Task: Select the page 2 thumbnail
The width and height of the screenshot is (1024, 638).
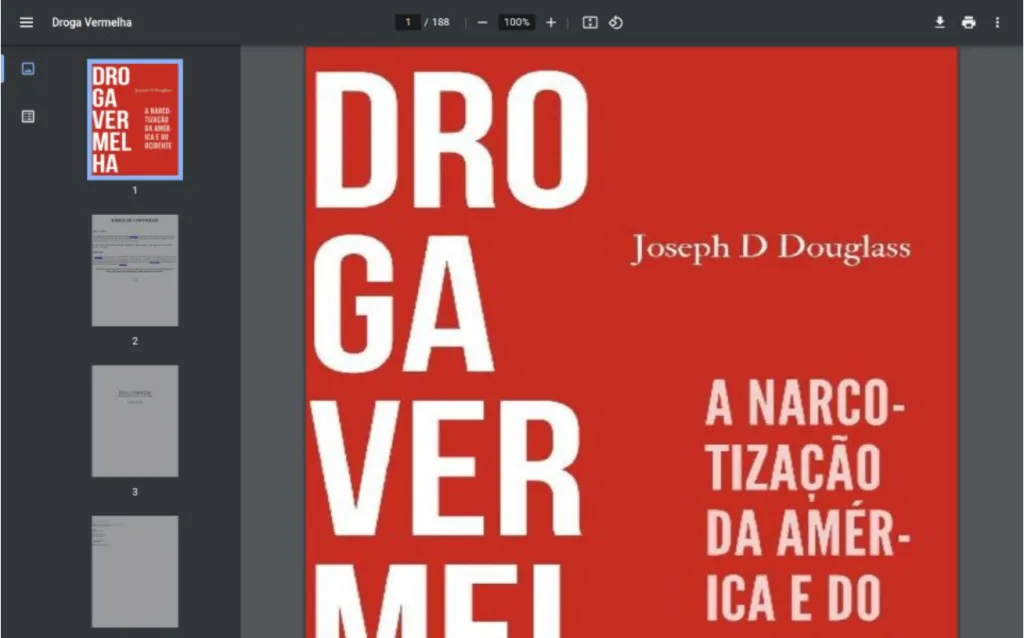Action: (134, 270)
